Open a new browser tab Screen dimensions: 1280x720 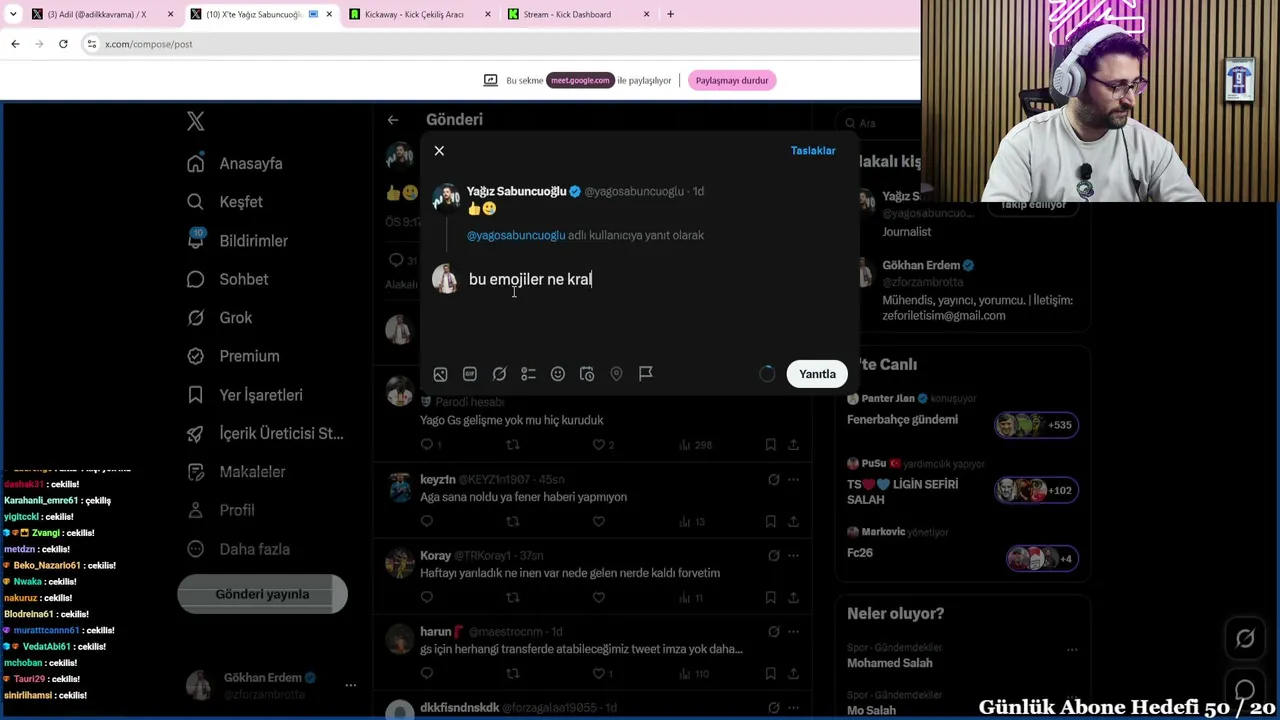click(x=670, y=14)
